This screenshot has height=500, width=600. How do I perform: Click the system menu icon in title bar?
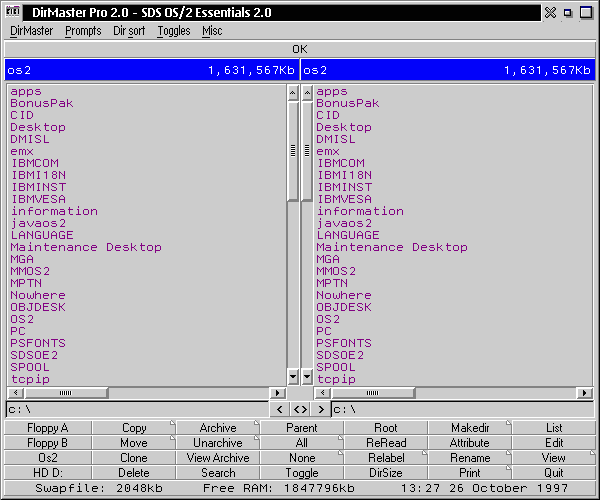click(13, 12)
